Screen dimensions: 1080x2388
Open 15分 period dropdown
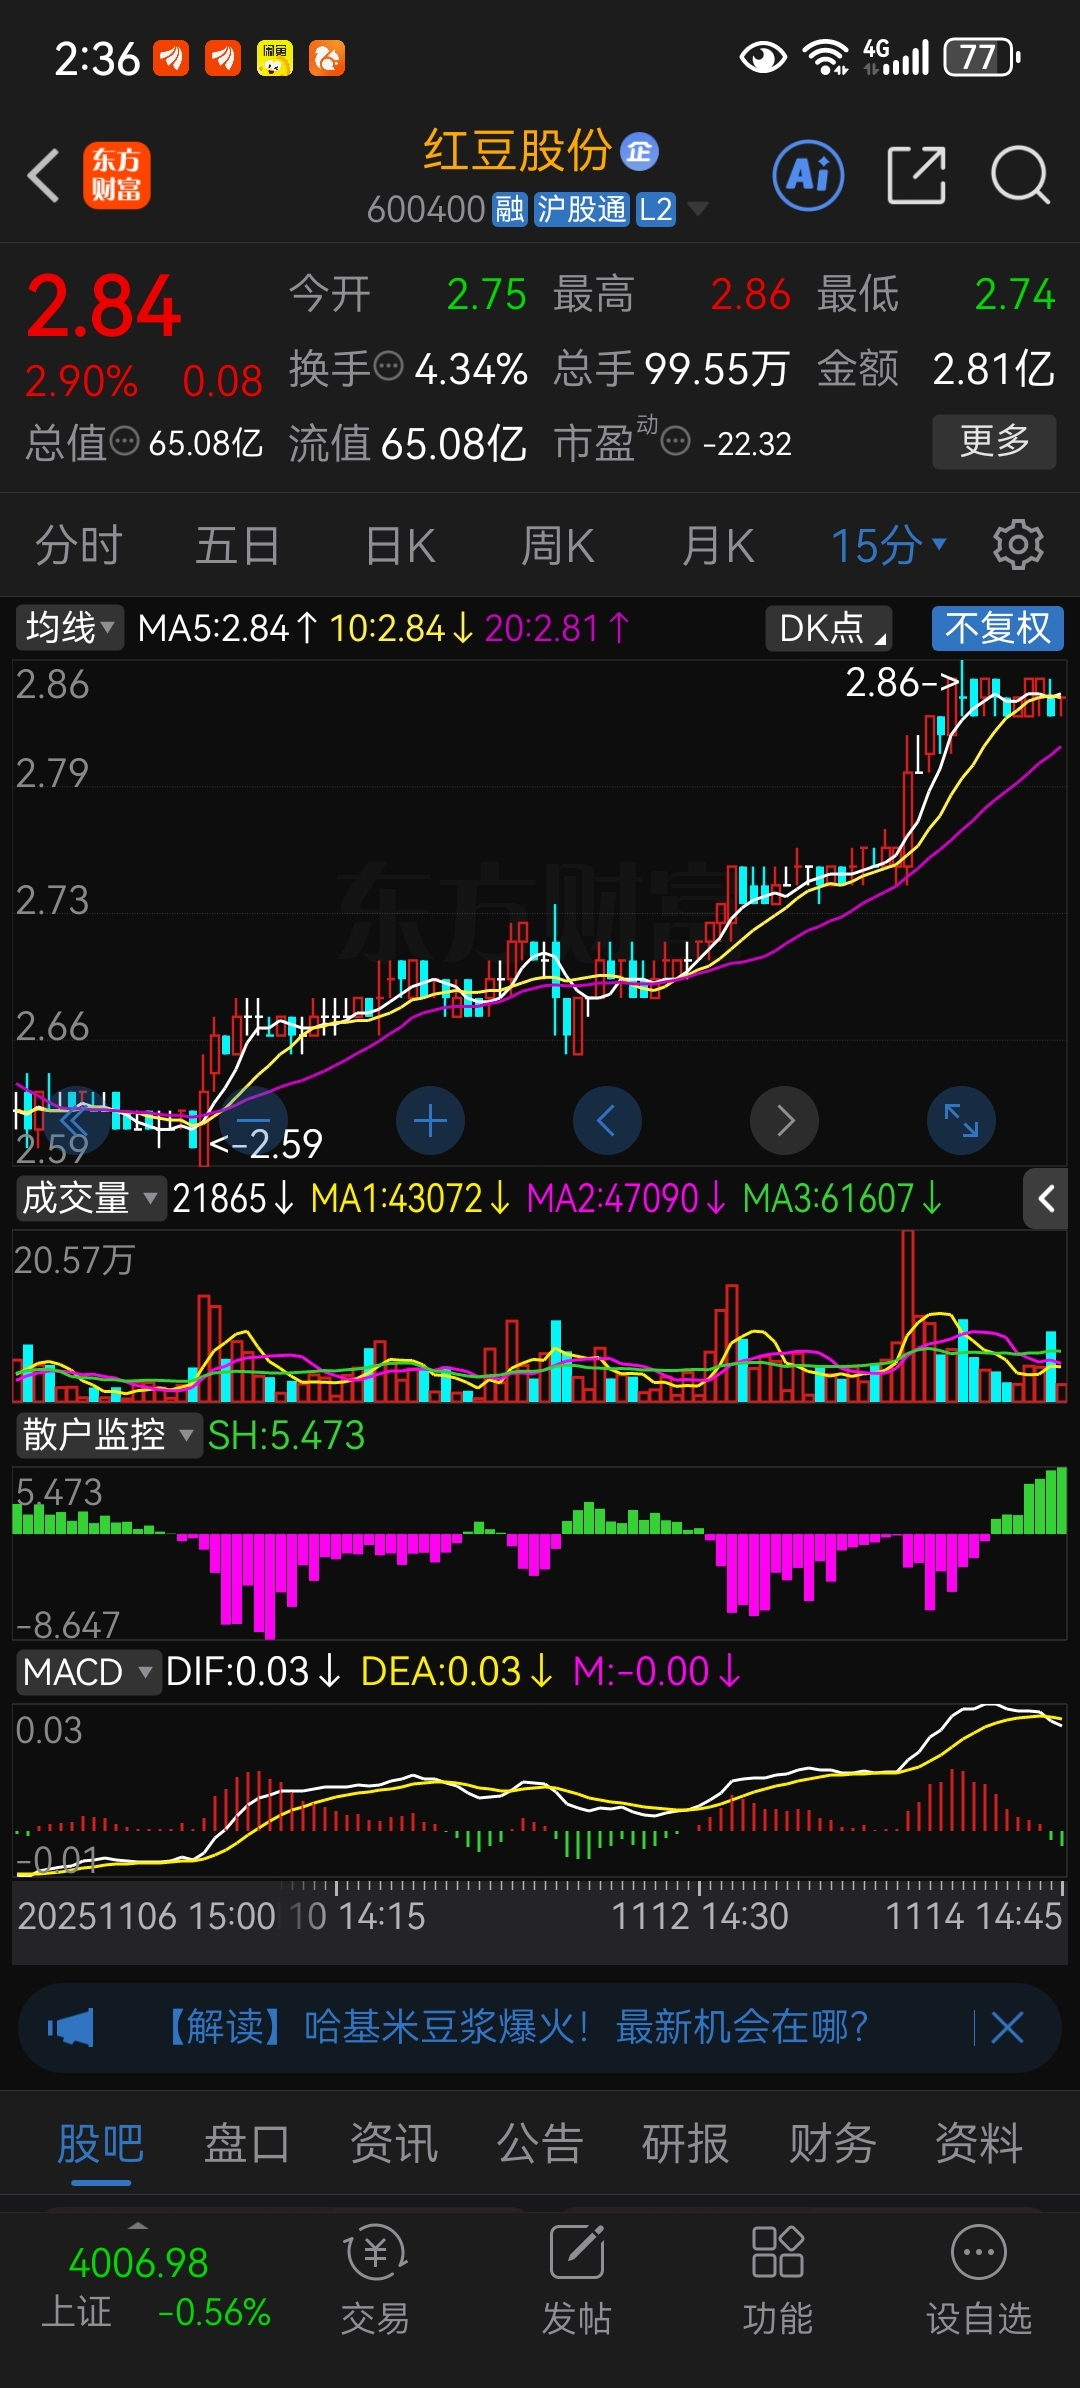889,546
